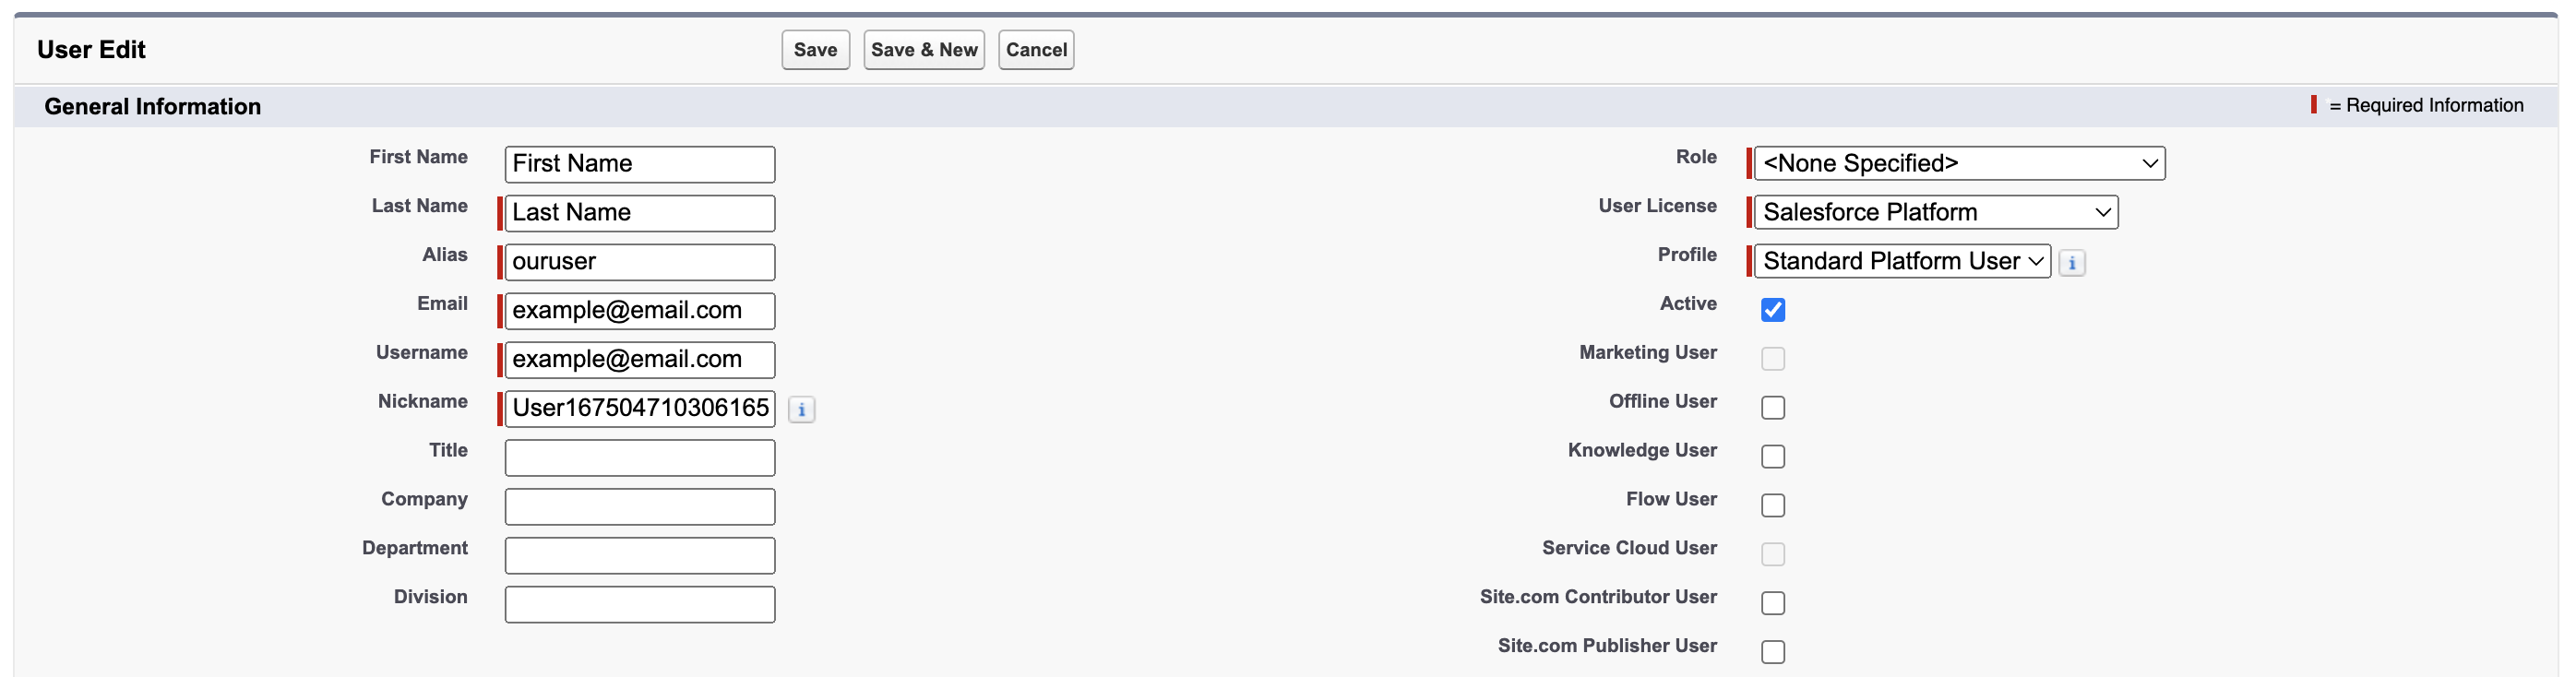Check the Flow User checkbox
Image resolution: width=2576 pixels, height=677 pixels.
coord(1772,506)
